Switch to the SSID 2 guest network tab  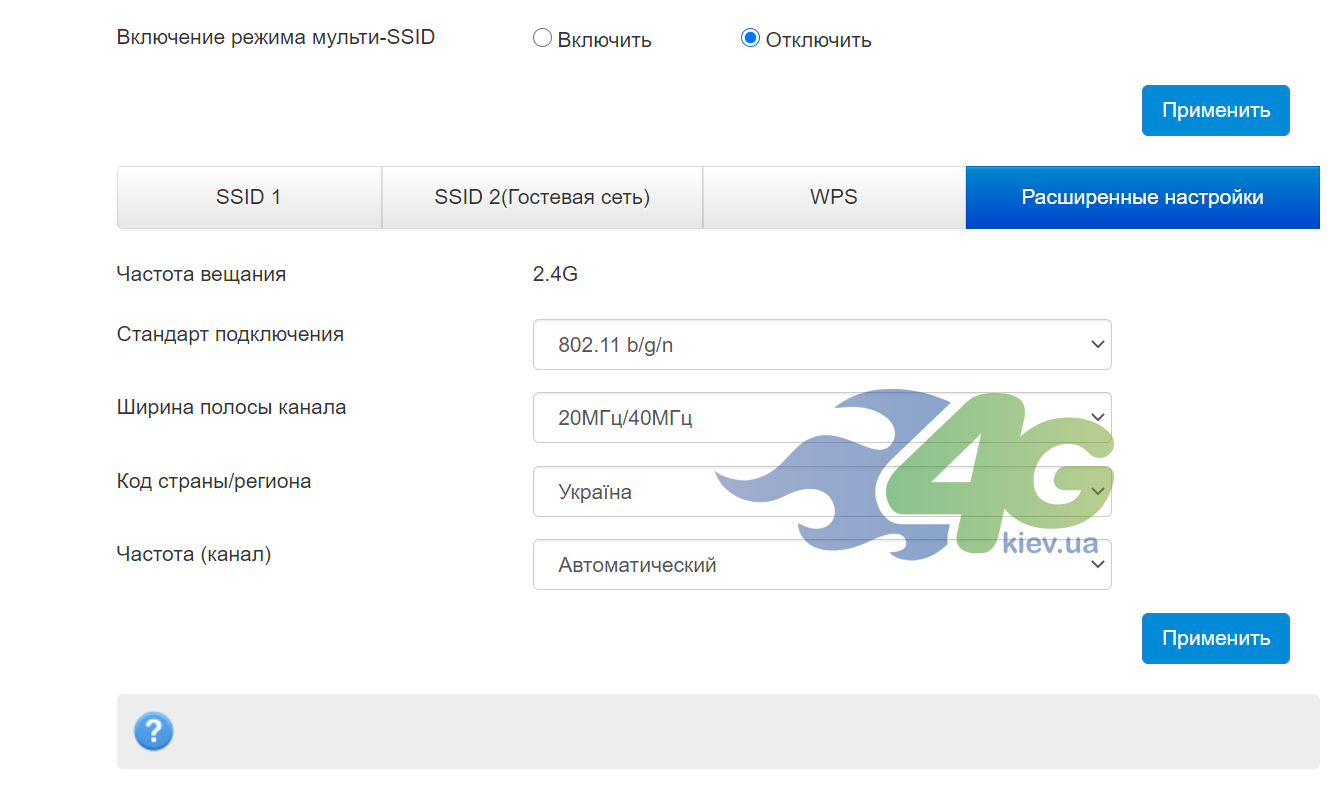pos(542,197)
